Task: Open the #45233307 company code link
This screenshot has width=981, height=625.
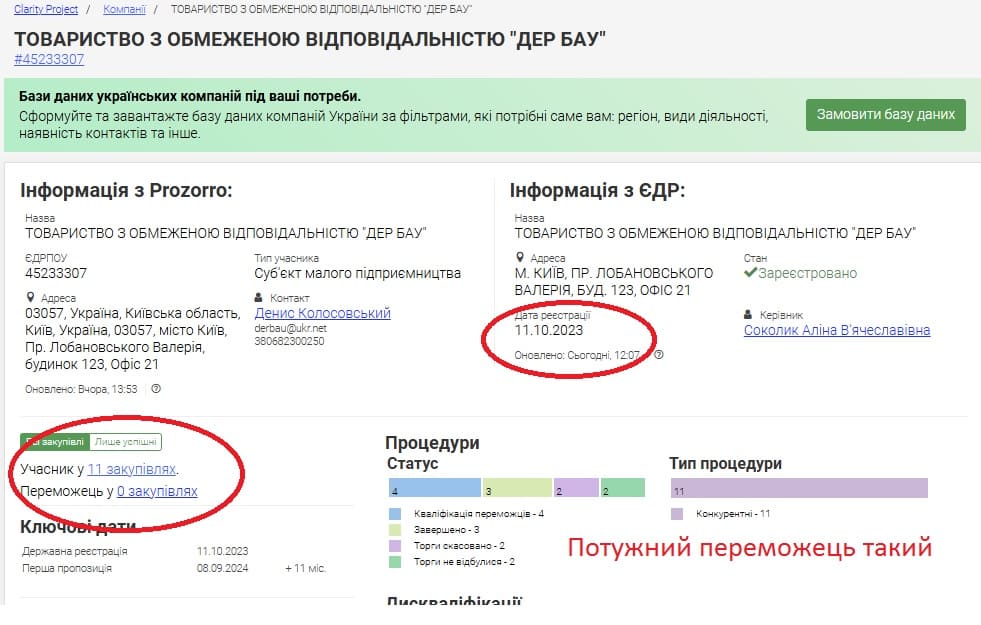Action: click(x=49, y=59)
